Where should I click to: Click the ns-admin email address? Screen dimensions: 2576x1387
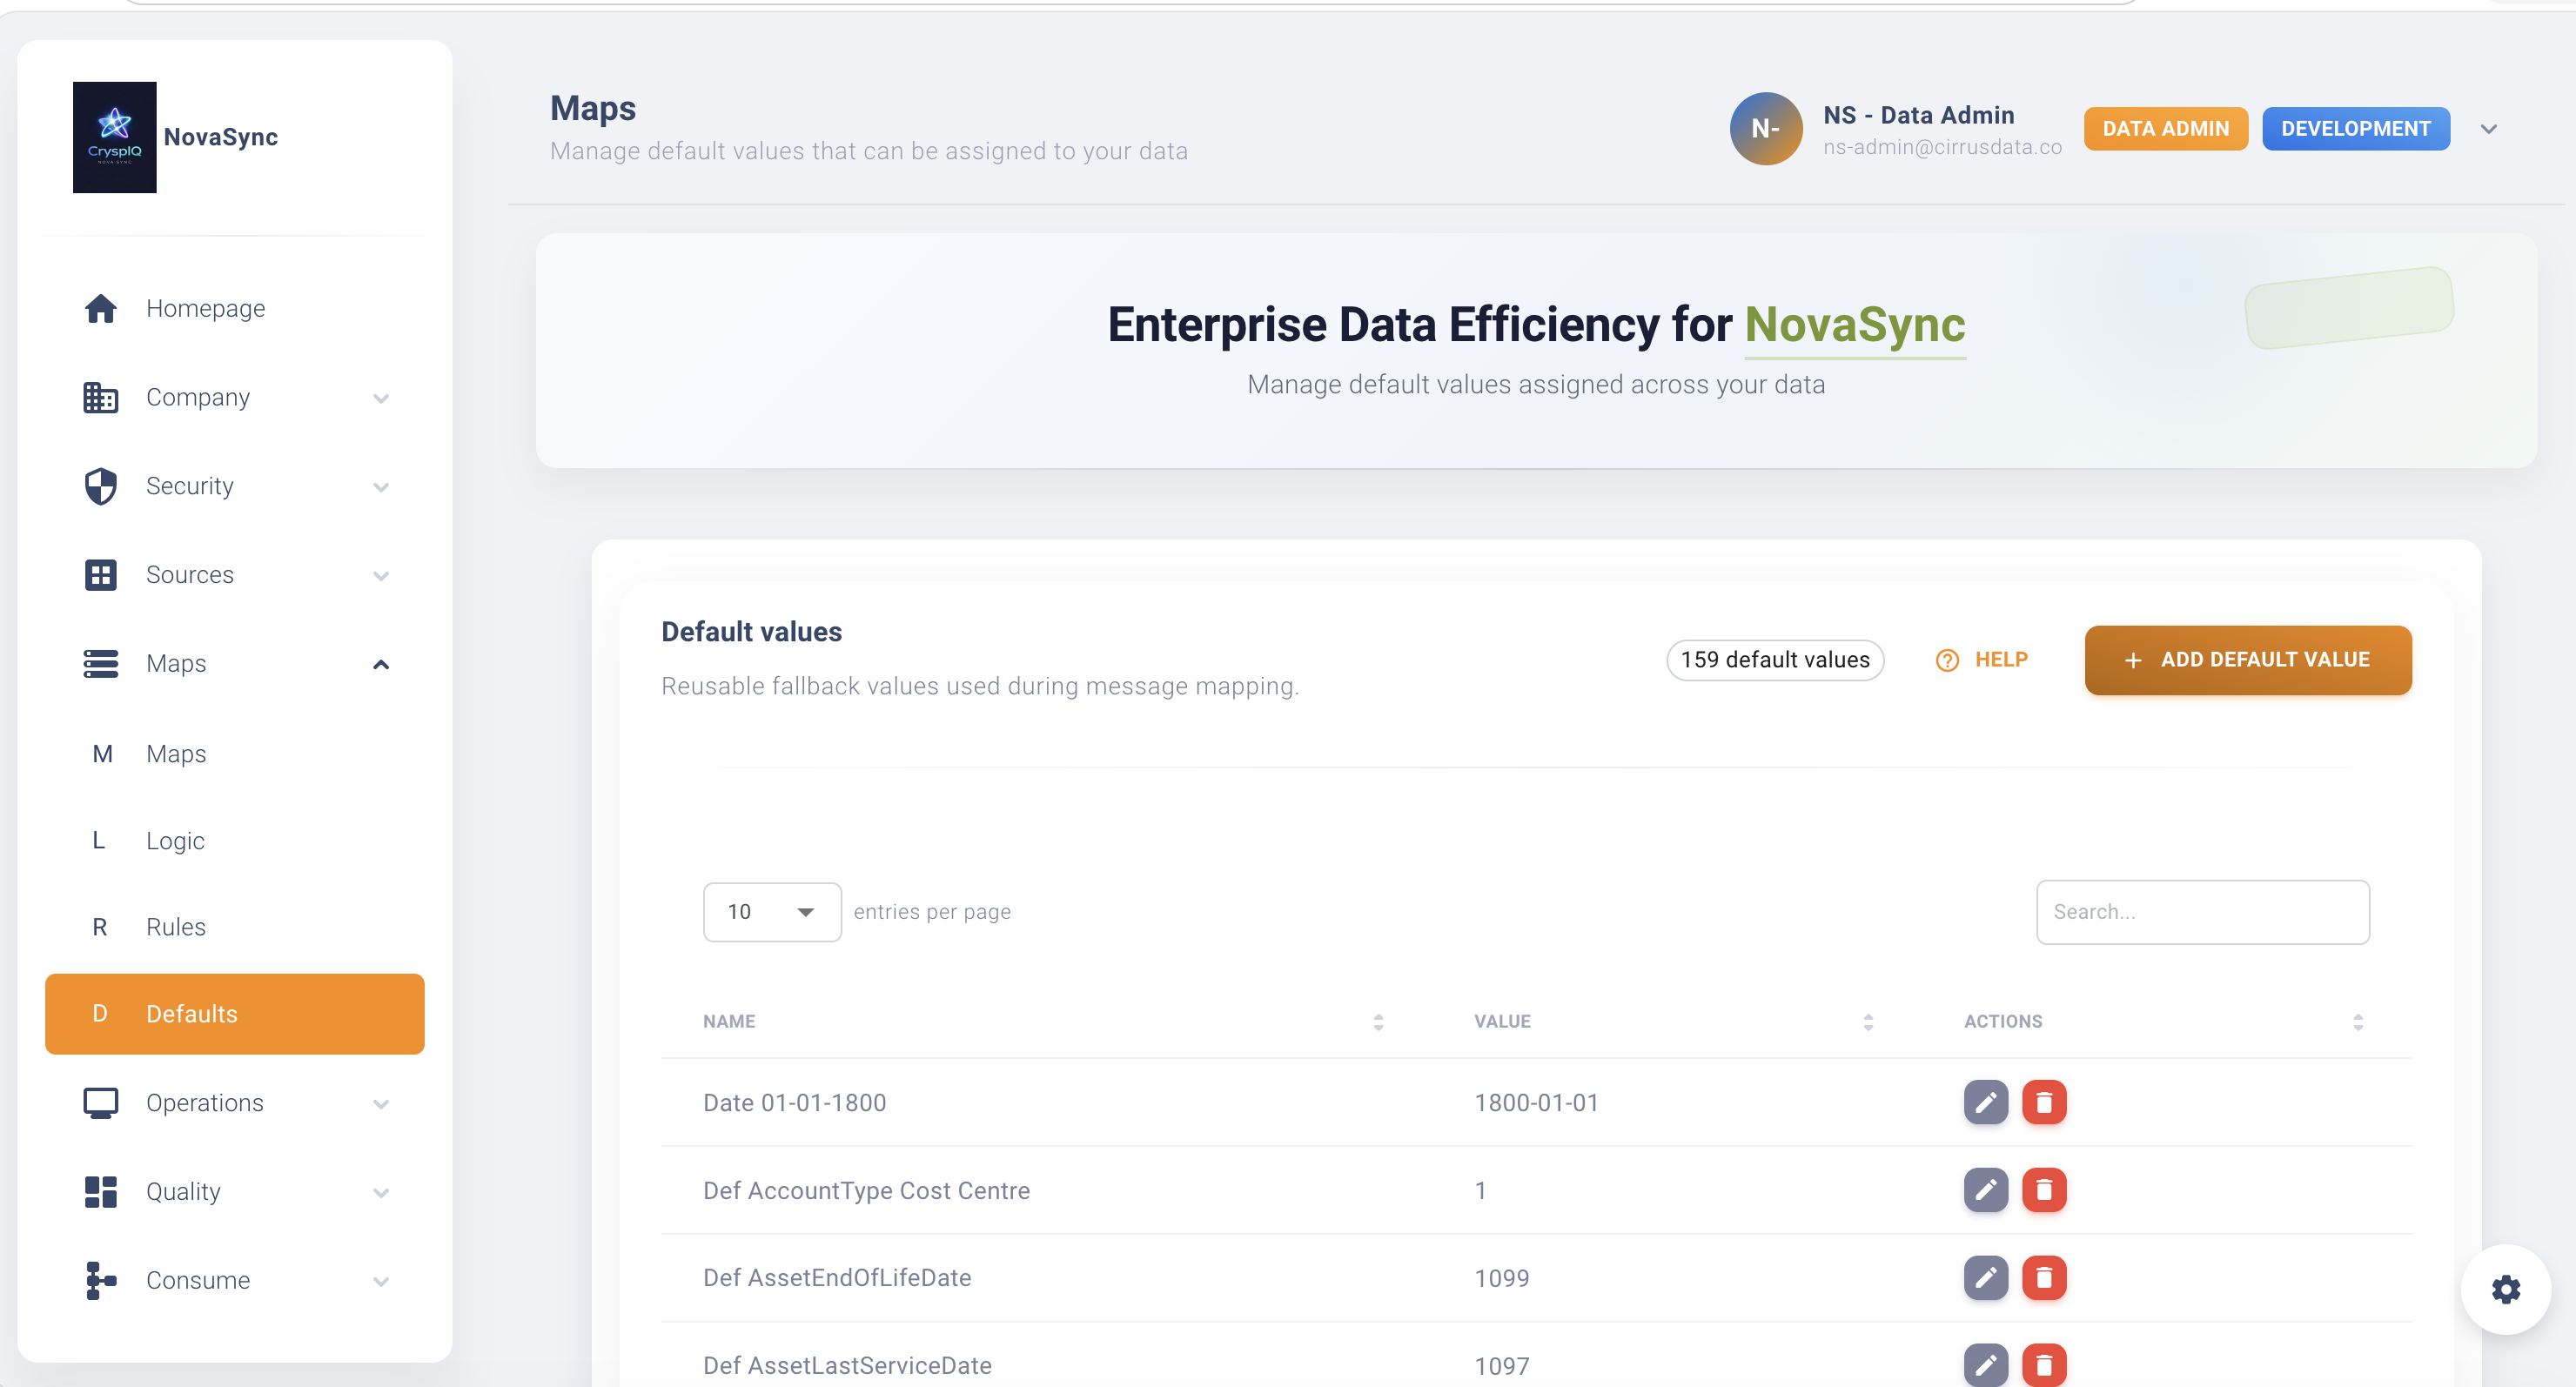[x=1942, y=147]
